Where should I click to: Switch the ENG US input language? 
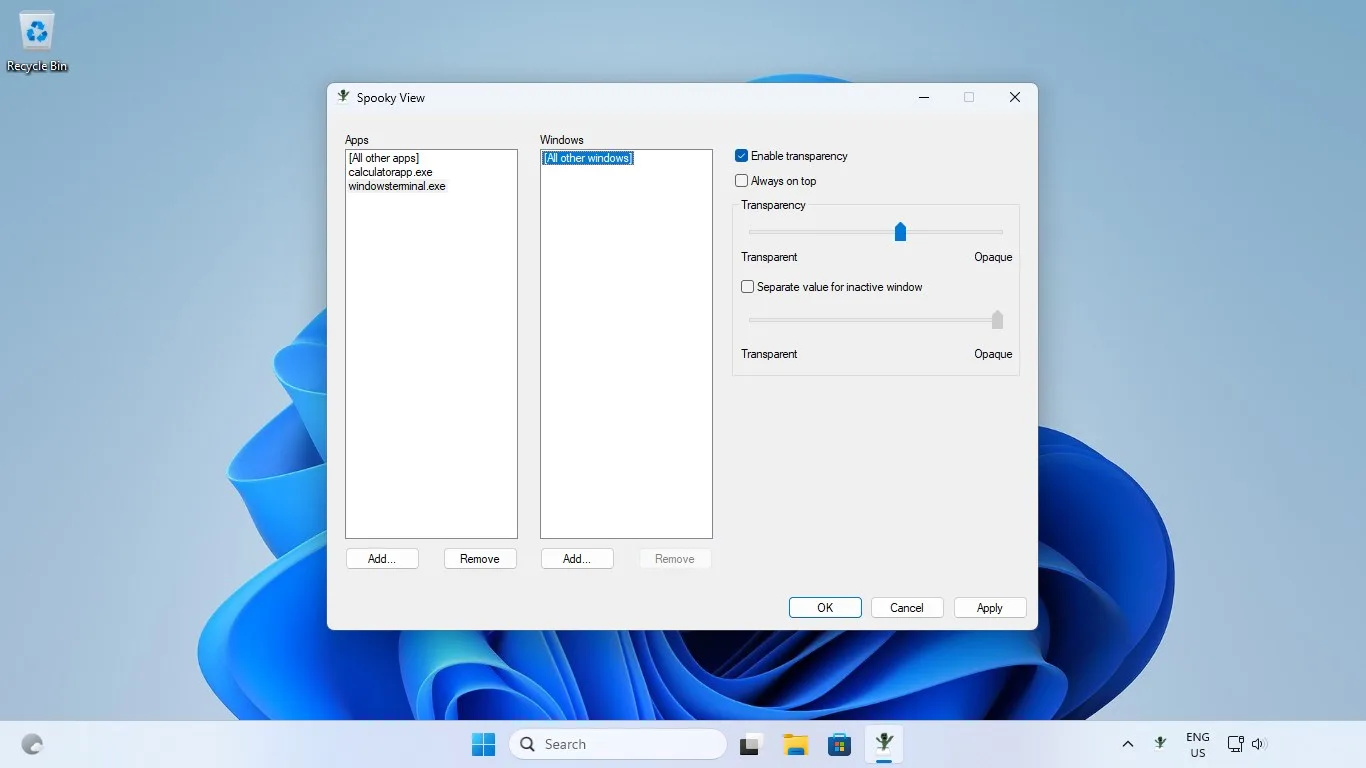tap(1198, 745)
